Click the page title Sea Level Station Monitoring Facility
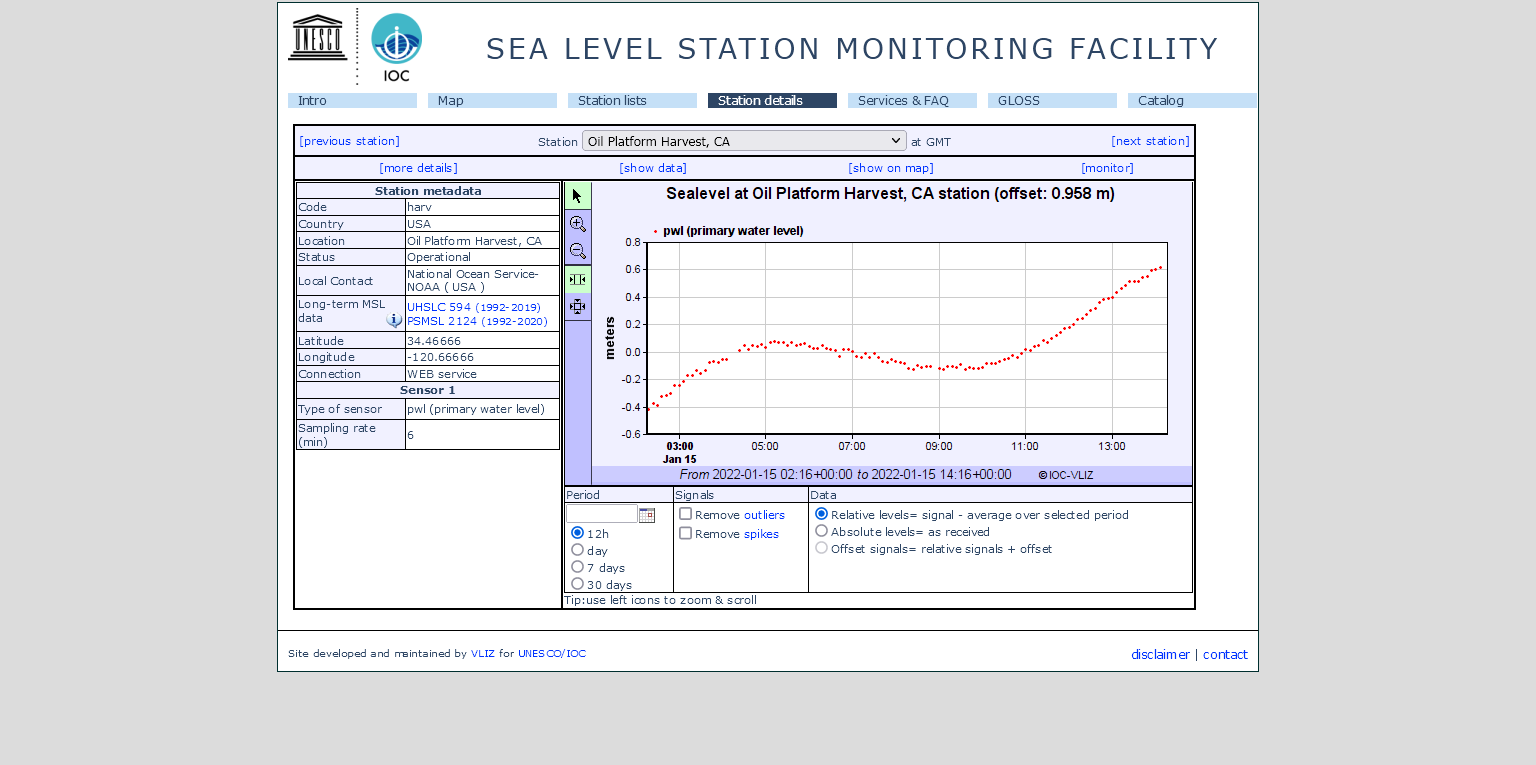Screen dimensions: 1536x765 coord(852,49)
